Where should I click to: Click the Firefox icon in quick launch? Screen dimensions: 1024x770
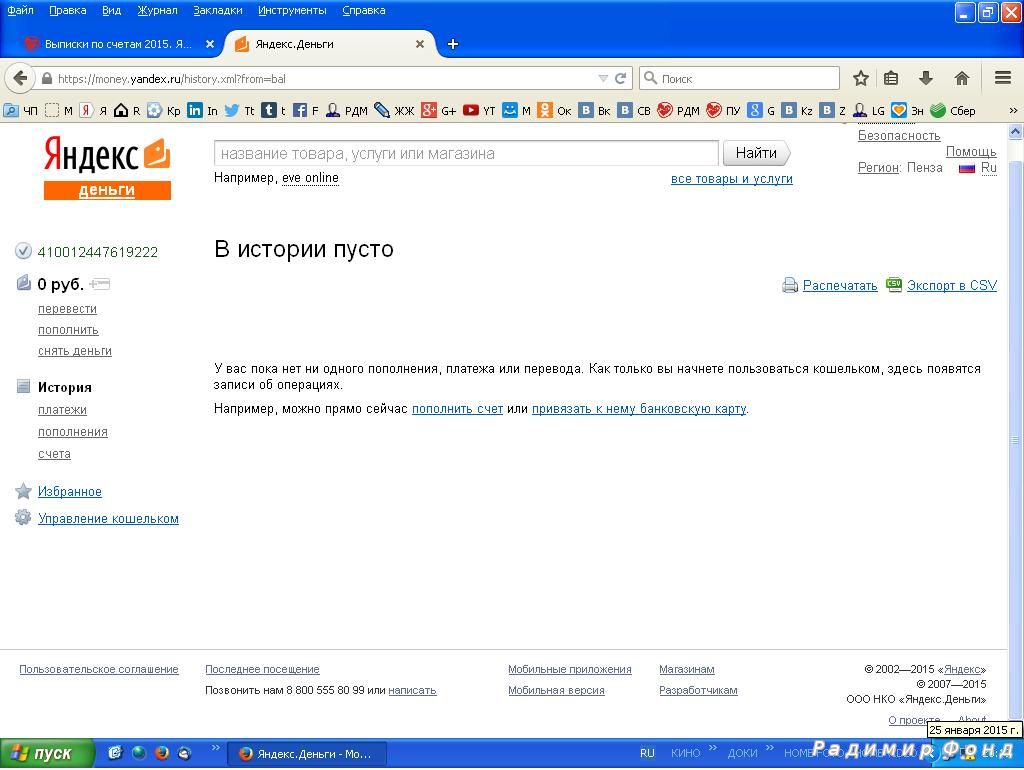click(162, 753)
